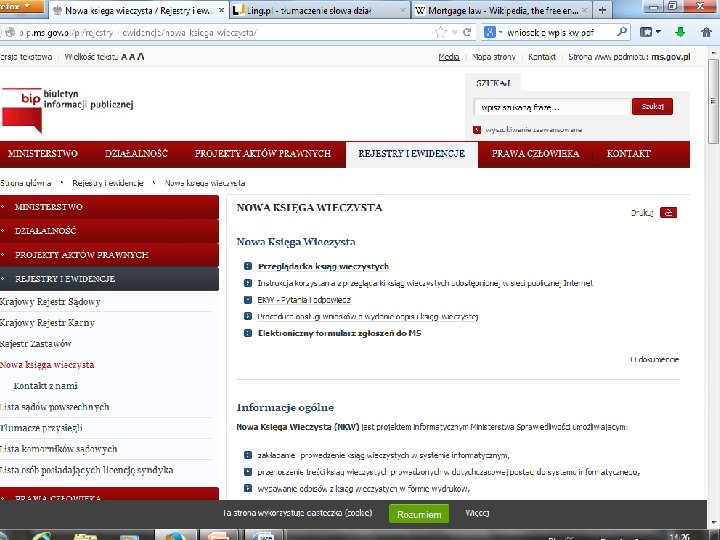Screen dimensions: 720x540
Task: Click the green Rozumiem cookie button
Action: 419,514
